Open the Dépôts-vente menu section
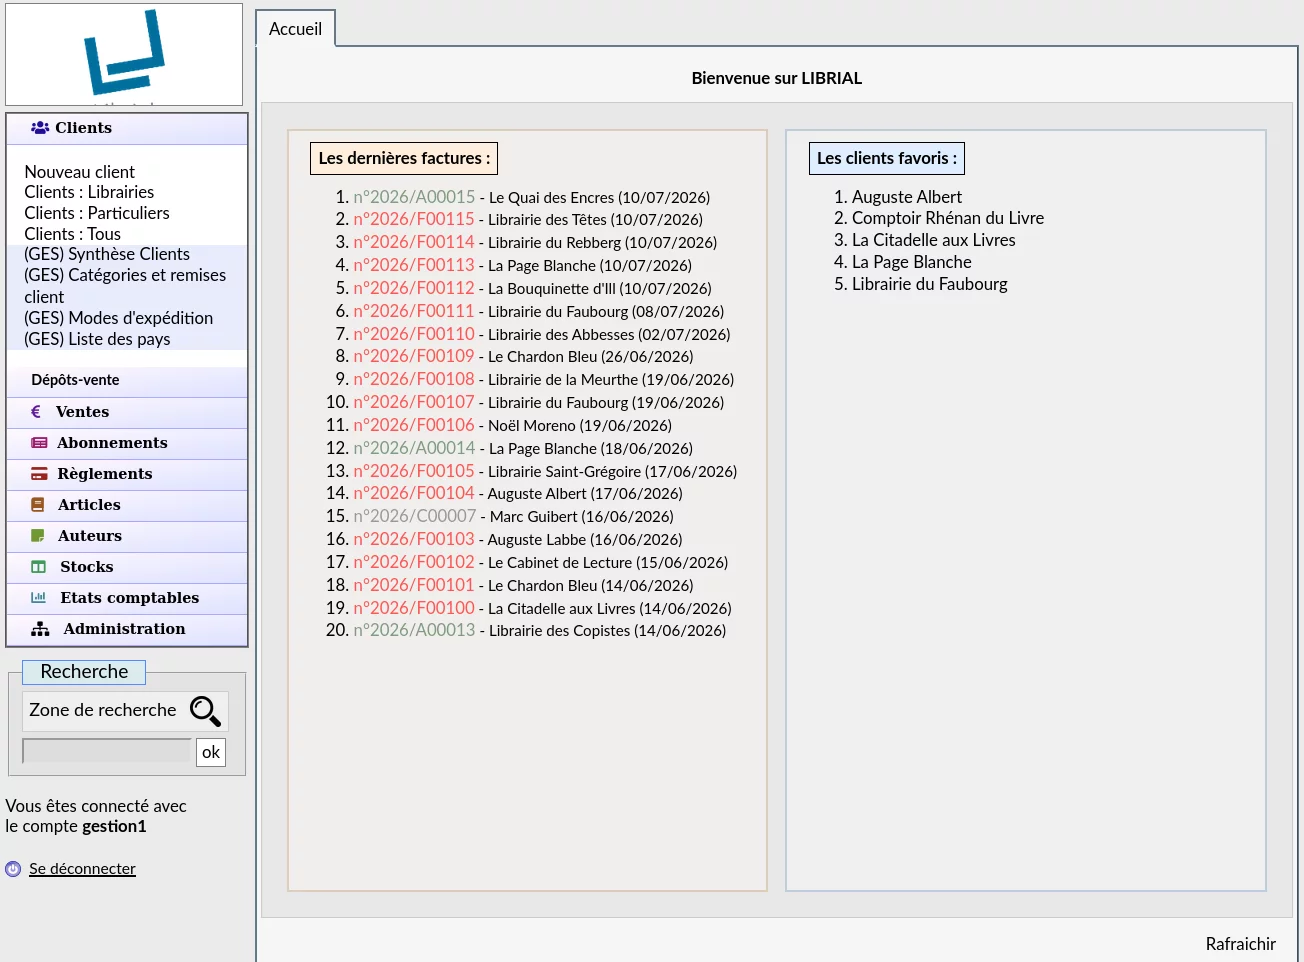This screenshot has width=1304, height=962. [x=127, y=380]
